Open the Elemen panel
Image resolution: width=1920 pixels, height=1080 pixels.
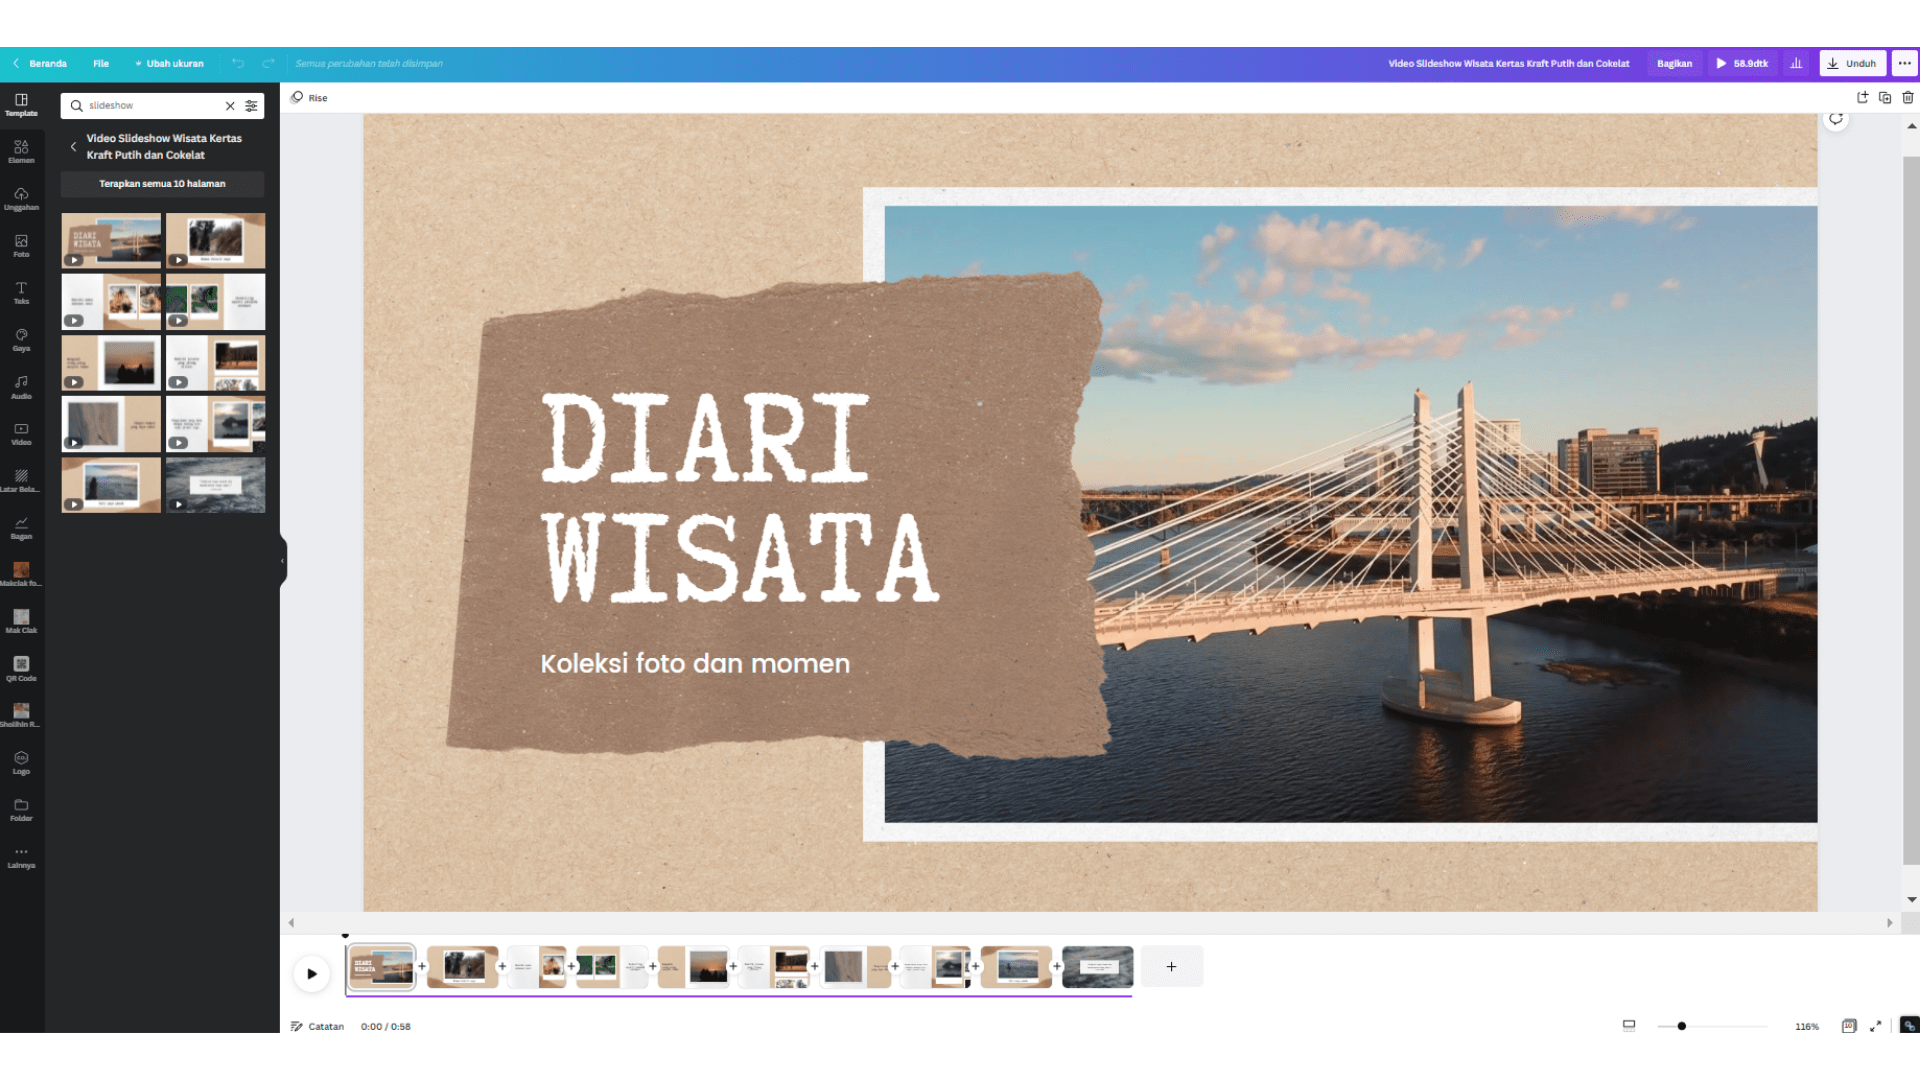pyautogui.click(x=21, y=151)
